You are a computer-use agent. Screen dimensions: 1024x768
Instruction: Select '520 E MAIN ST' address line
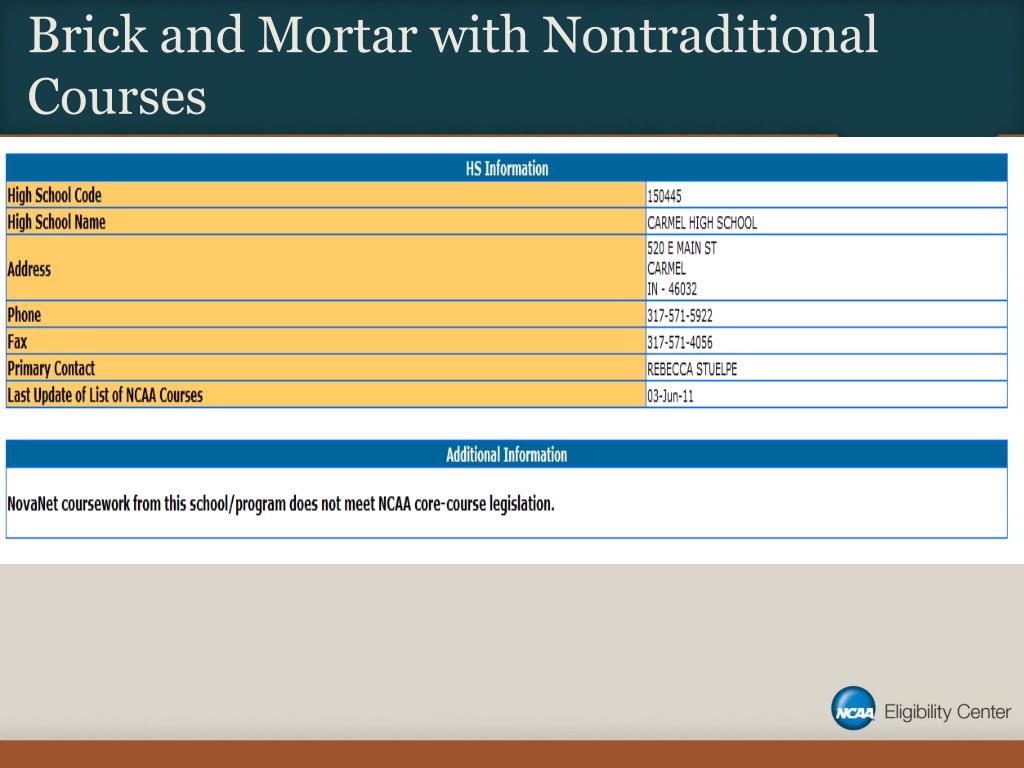click(x=682, y=248)
